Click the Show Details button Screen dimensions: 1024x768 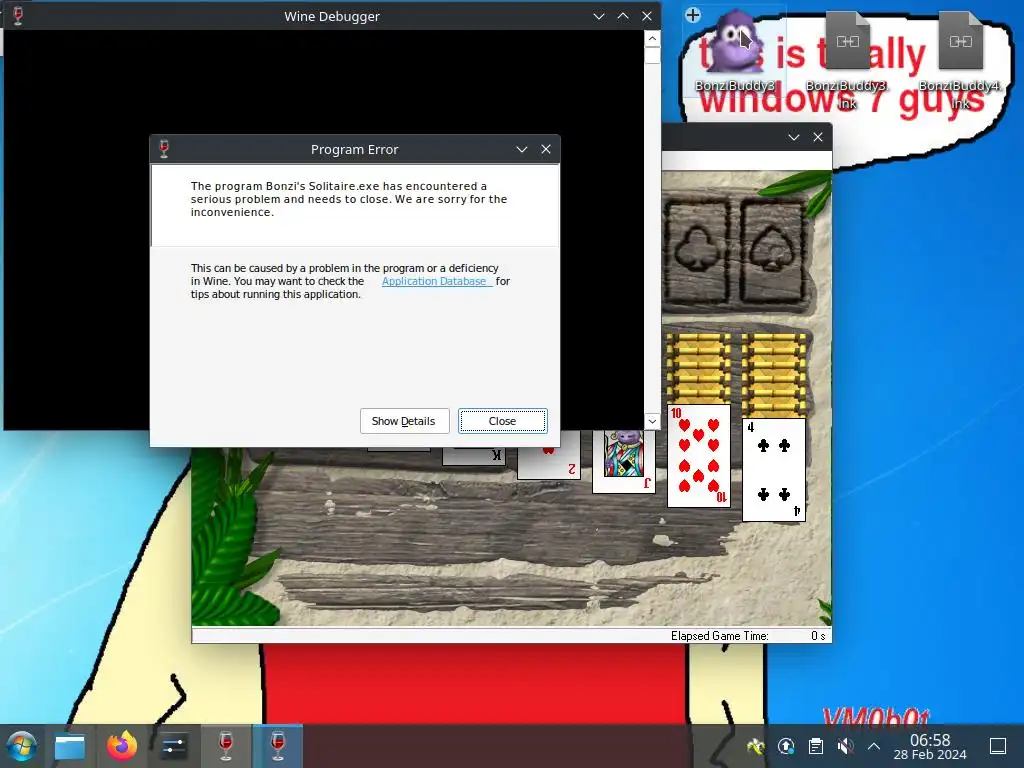tap(404, 421)
